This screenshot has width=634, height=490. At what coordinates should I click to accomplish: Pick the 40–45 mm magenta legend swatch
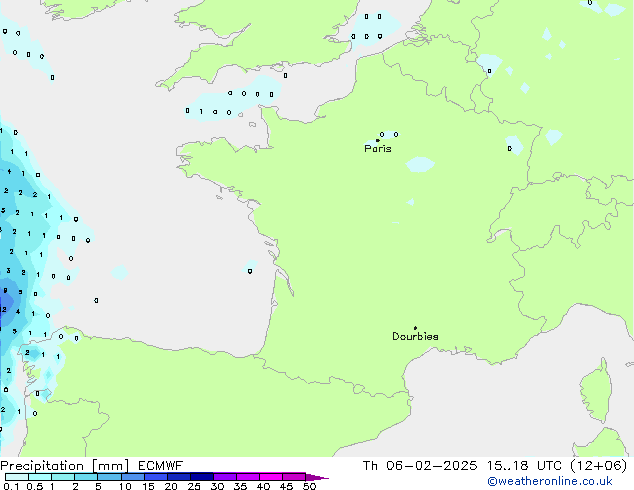[271, 477]
